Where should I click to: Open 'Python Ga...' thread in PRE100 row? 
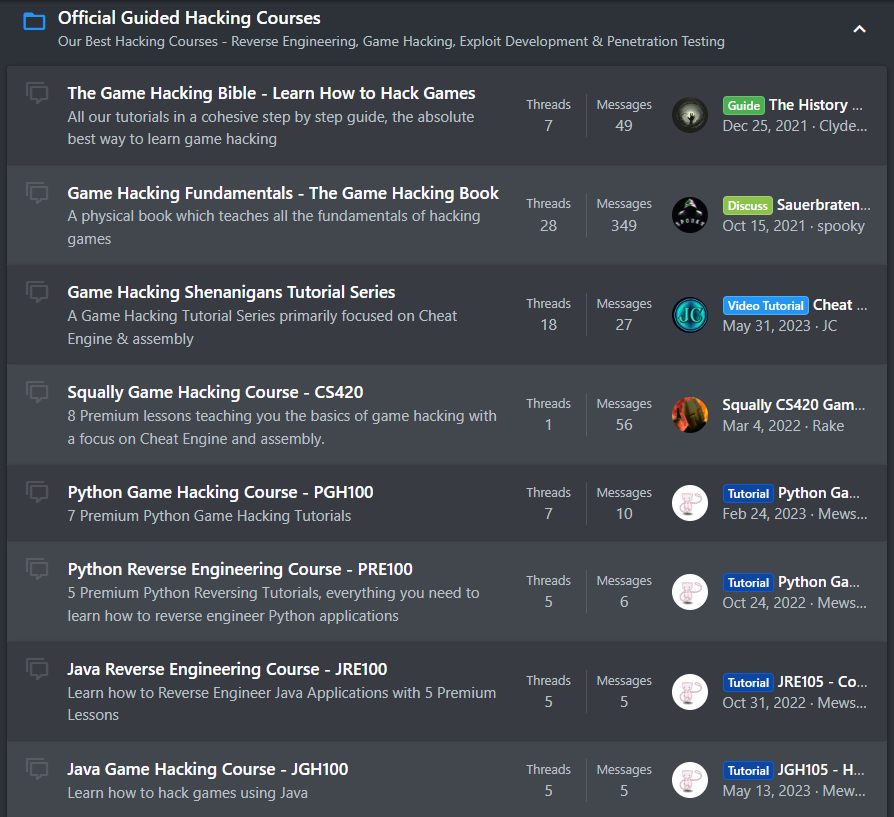819,582
